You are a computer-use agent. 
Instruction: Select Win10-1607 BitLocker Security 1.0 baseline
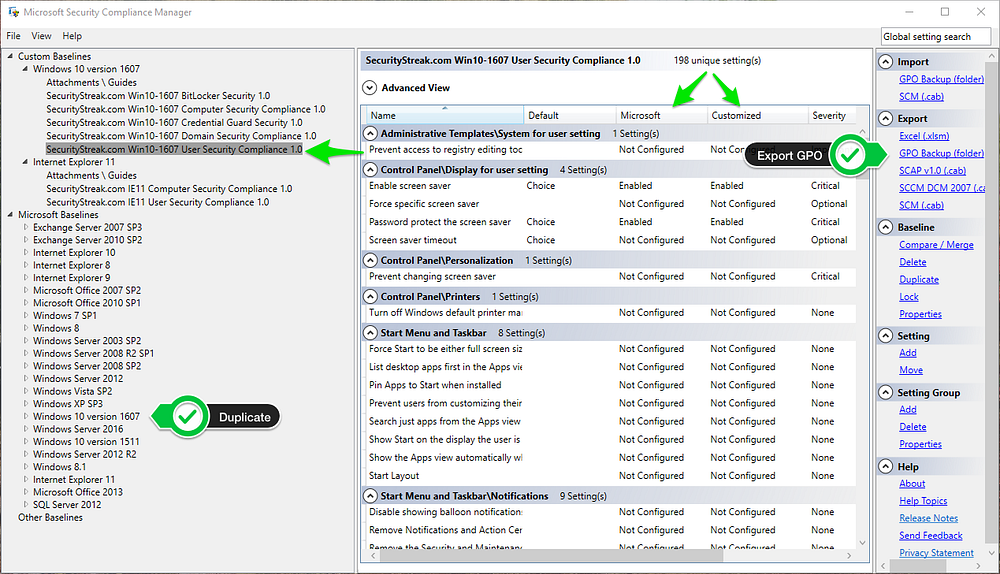(x=158, y=96)
